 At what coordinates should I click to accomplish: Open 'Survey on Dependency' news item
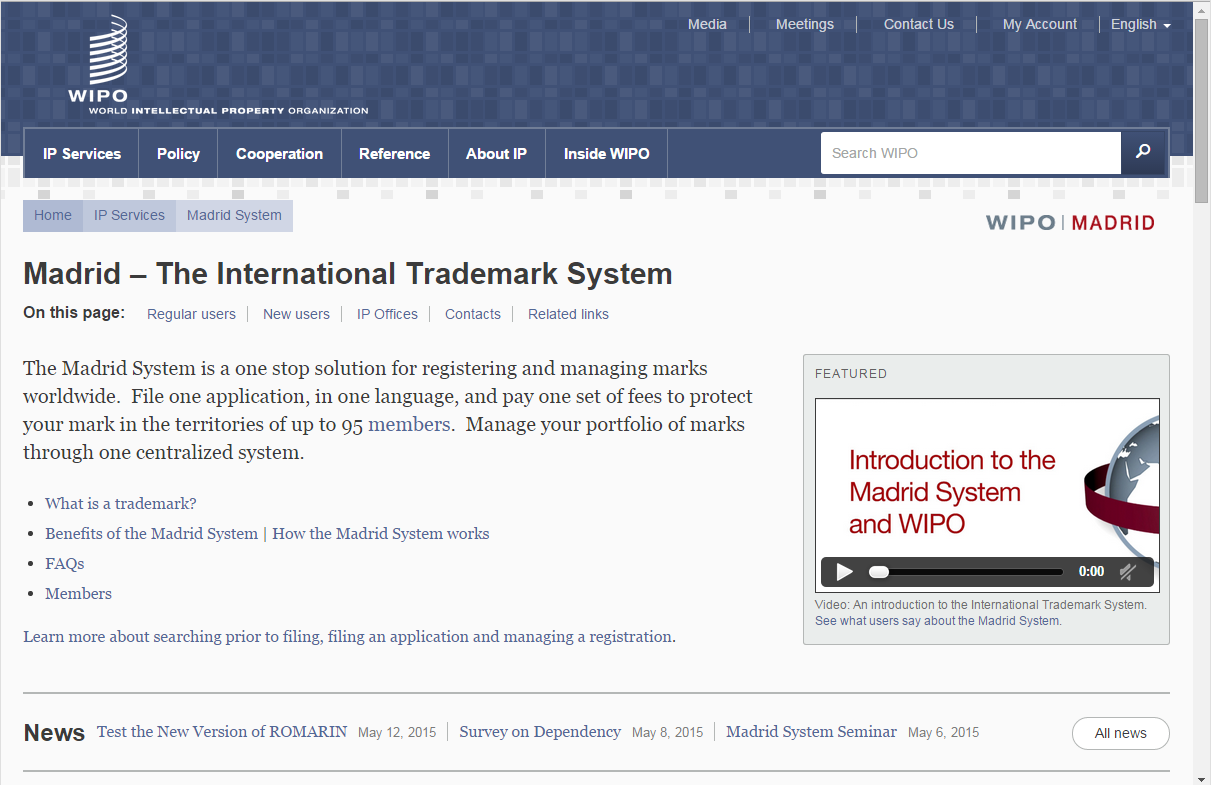tap(540, 732)
